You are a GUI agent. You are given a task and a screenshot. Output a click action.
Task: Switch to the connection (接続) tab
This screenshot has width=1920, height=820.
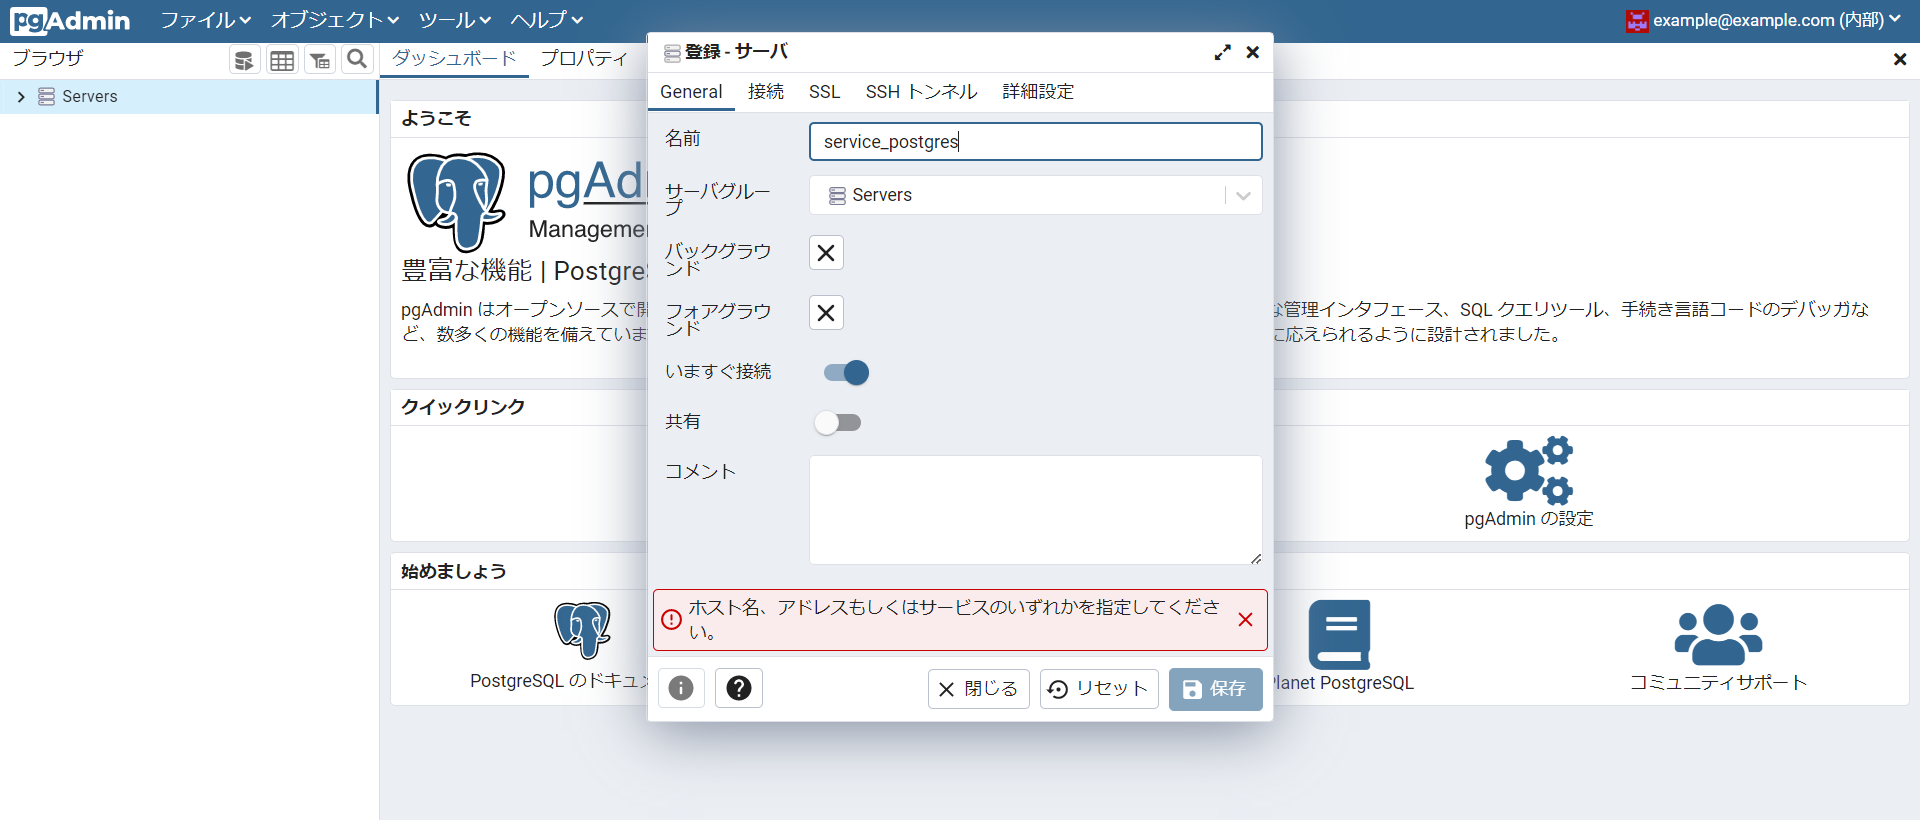click(x=766, y=92)
